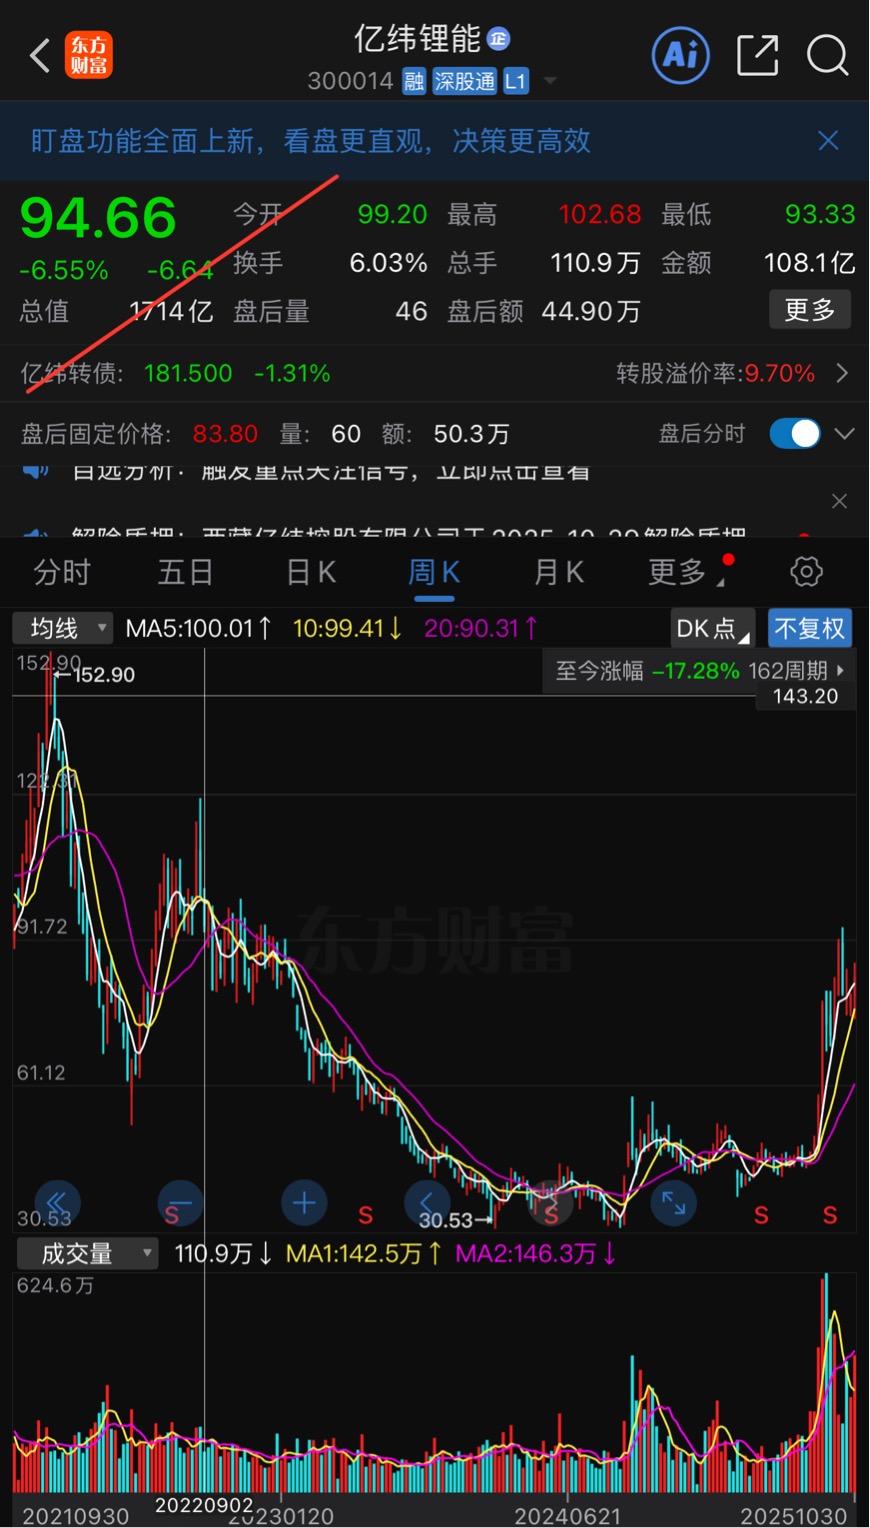This screenshot has height=1528, width=870.
Task: Expand the stock title dropdown arrow
Action: (x=549, y=81)
